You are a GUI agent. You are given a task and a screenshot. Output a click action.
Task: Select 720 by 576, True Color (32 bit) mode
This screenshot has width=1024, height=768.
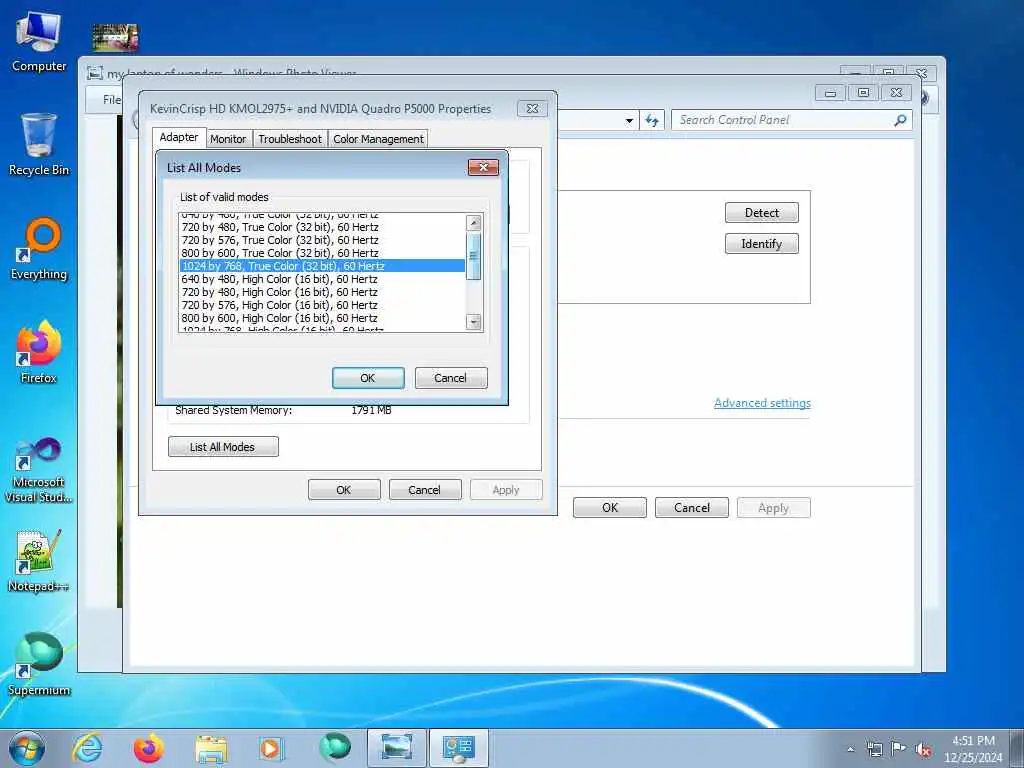coord(322,240)
